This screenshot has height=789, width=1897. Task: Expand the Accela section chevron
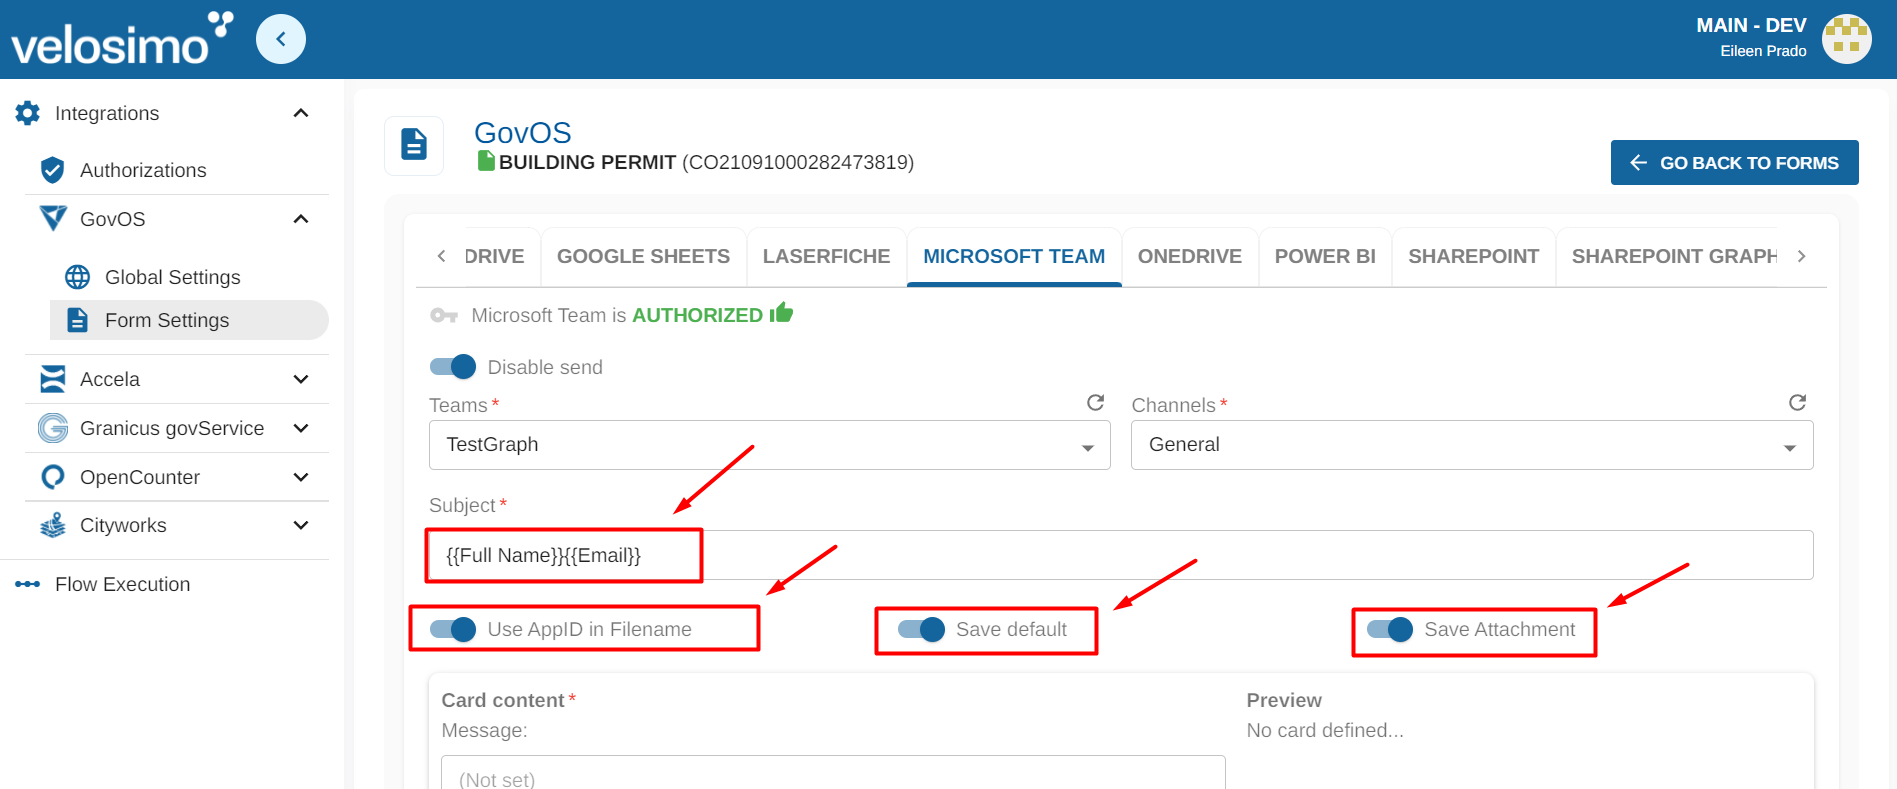[x=301, y=379]
